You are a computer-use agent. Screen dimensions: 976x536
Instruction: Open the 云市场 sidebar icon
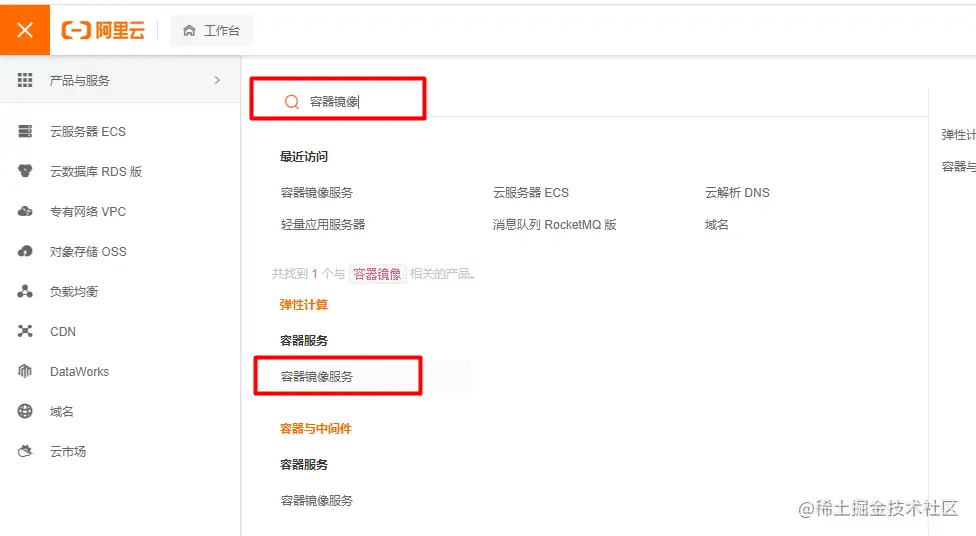pos(26,451)
